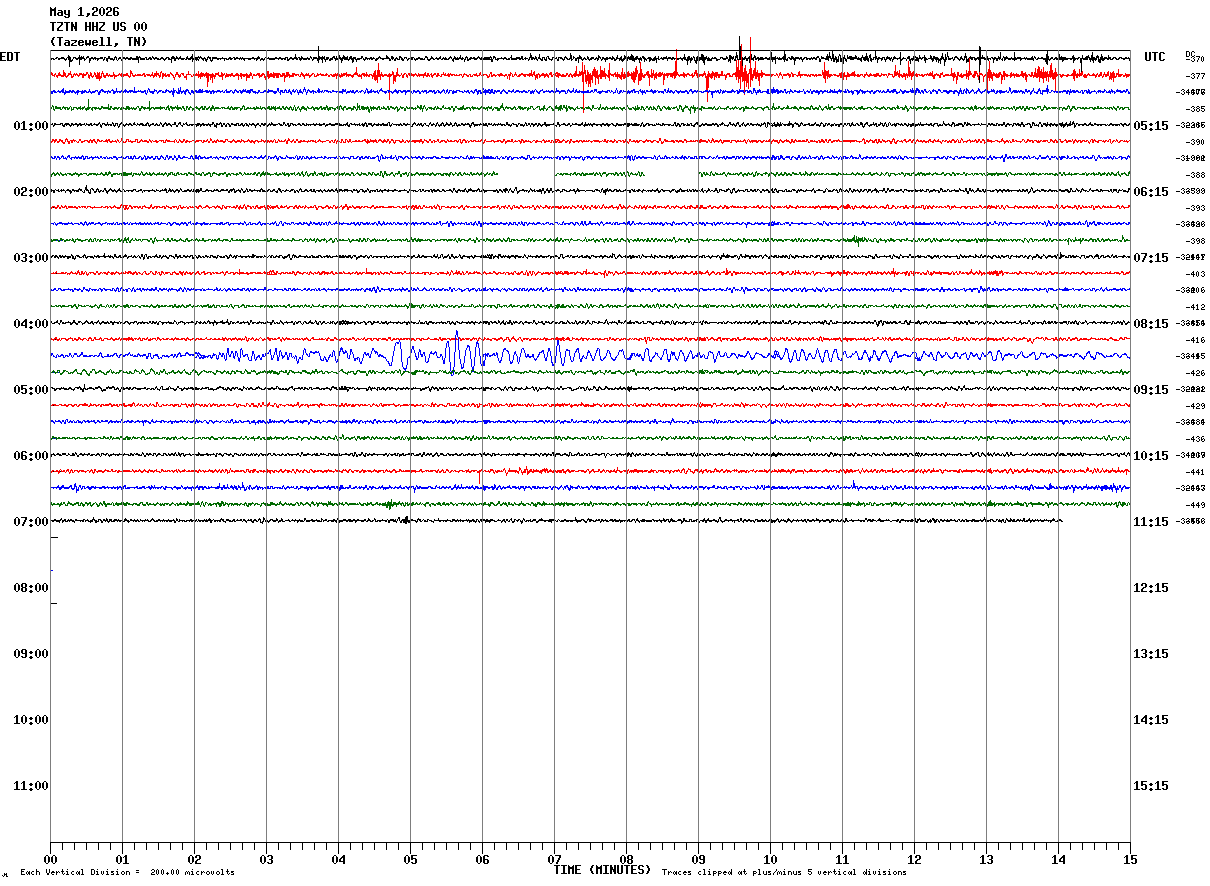Click the UTC column header
Image resolution: width=1210 pixels, height=886 pixels.
click(1155, 57)
